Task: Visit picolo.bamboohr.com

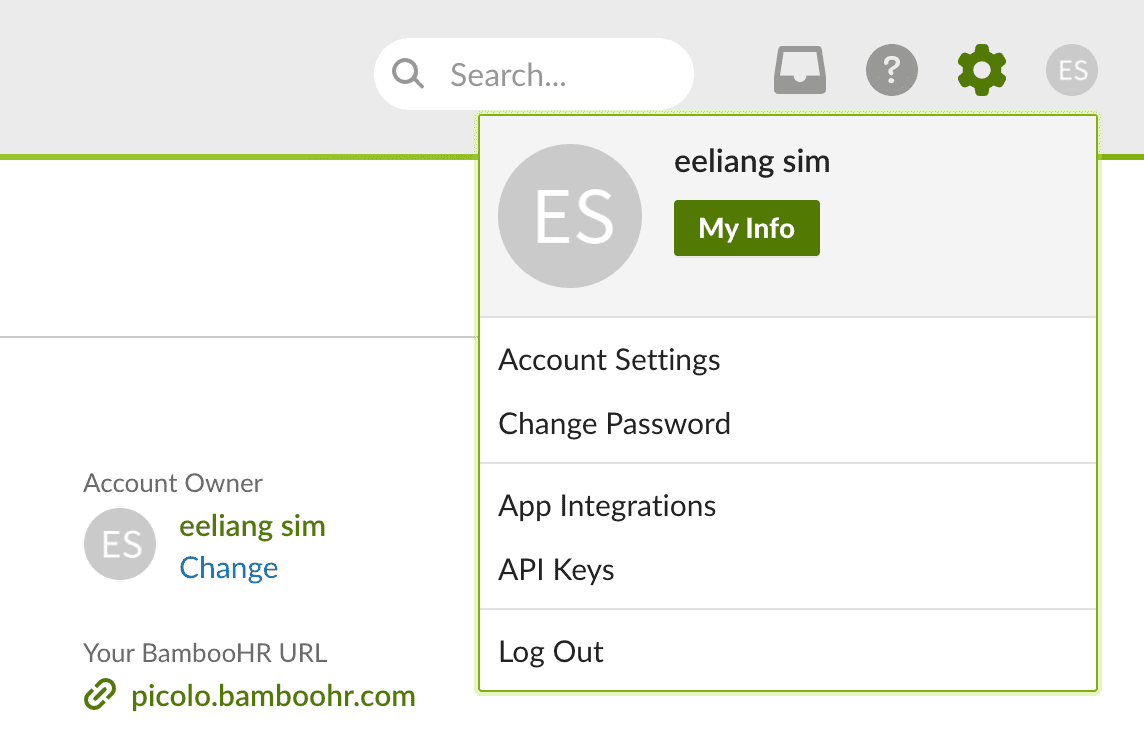Action: 274,694
